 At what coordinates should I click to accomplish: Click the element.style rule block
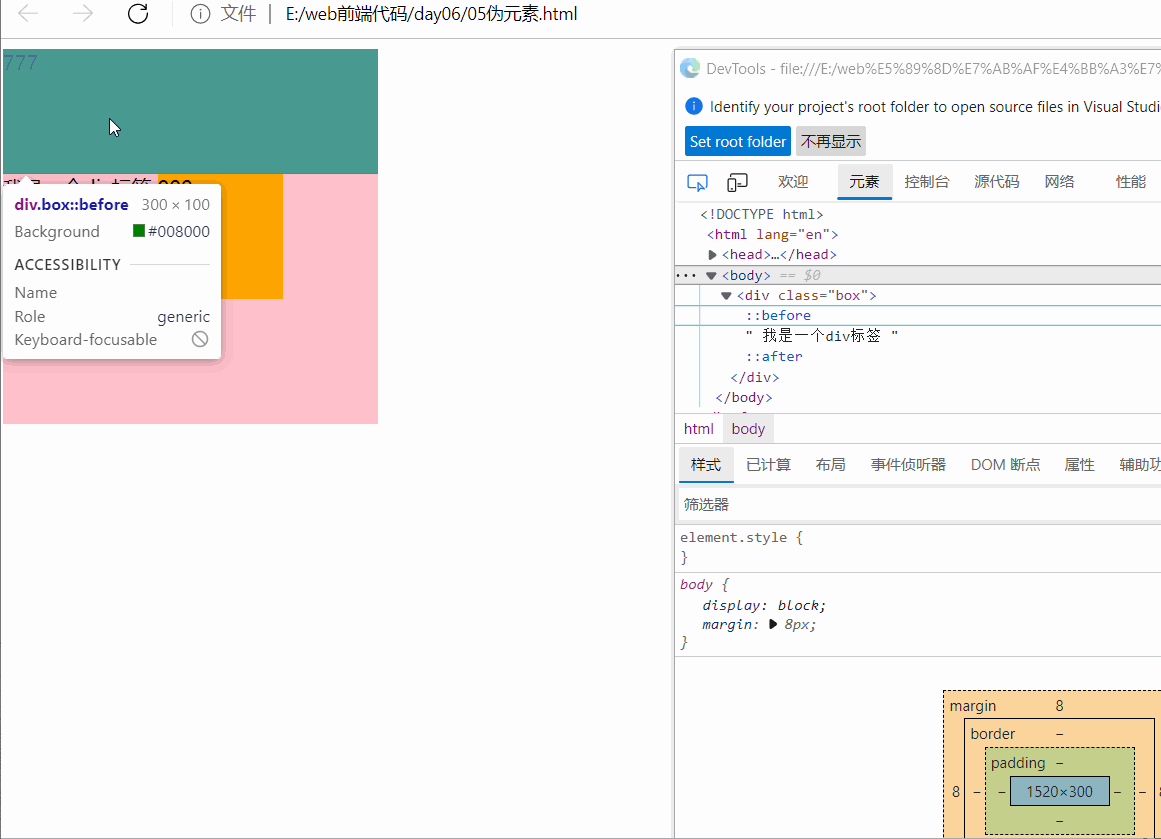tap(920, 547)
